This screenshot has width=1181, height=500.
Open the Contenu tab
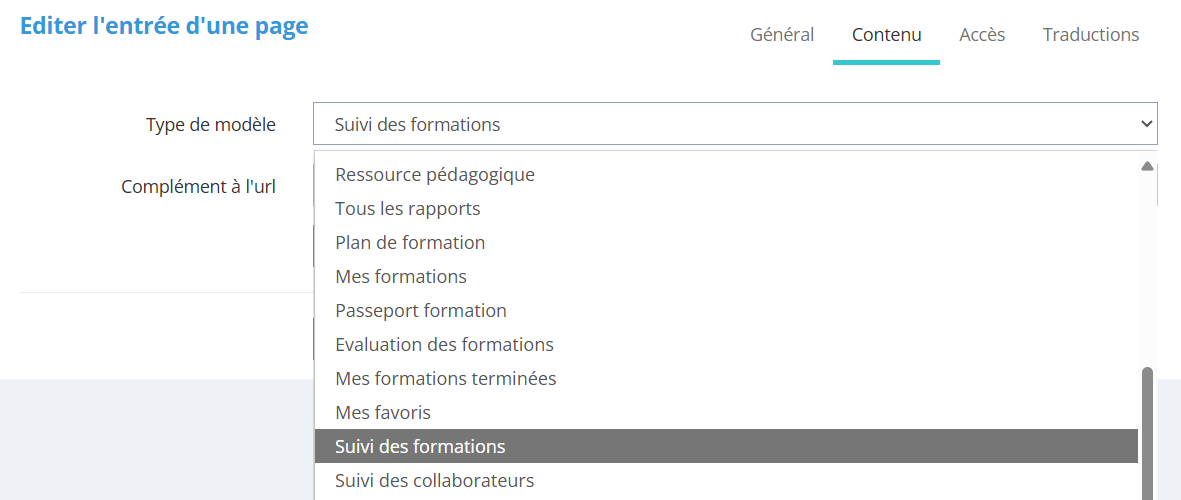coord(886,35)
